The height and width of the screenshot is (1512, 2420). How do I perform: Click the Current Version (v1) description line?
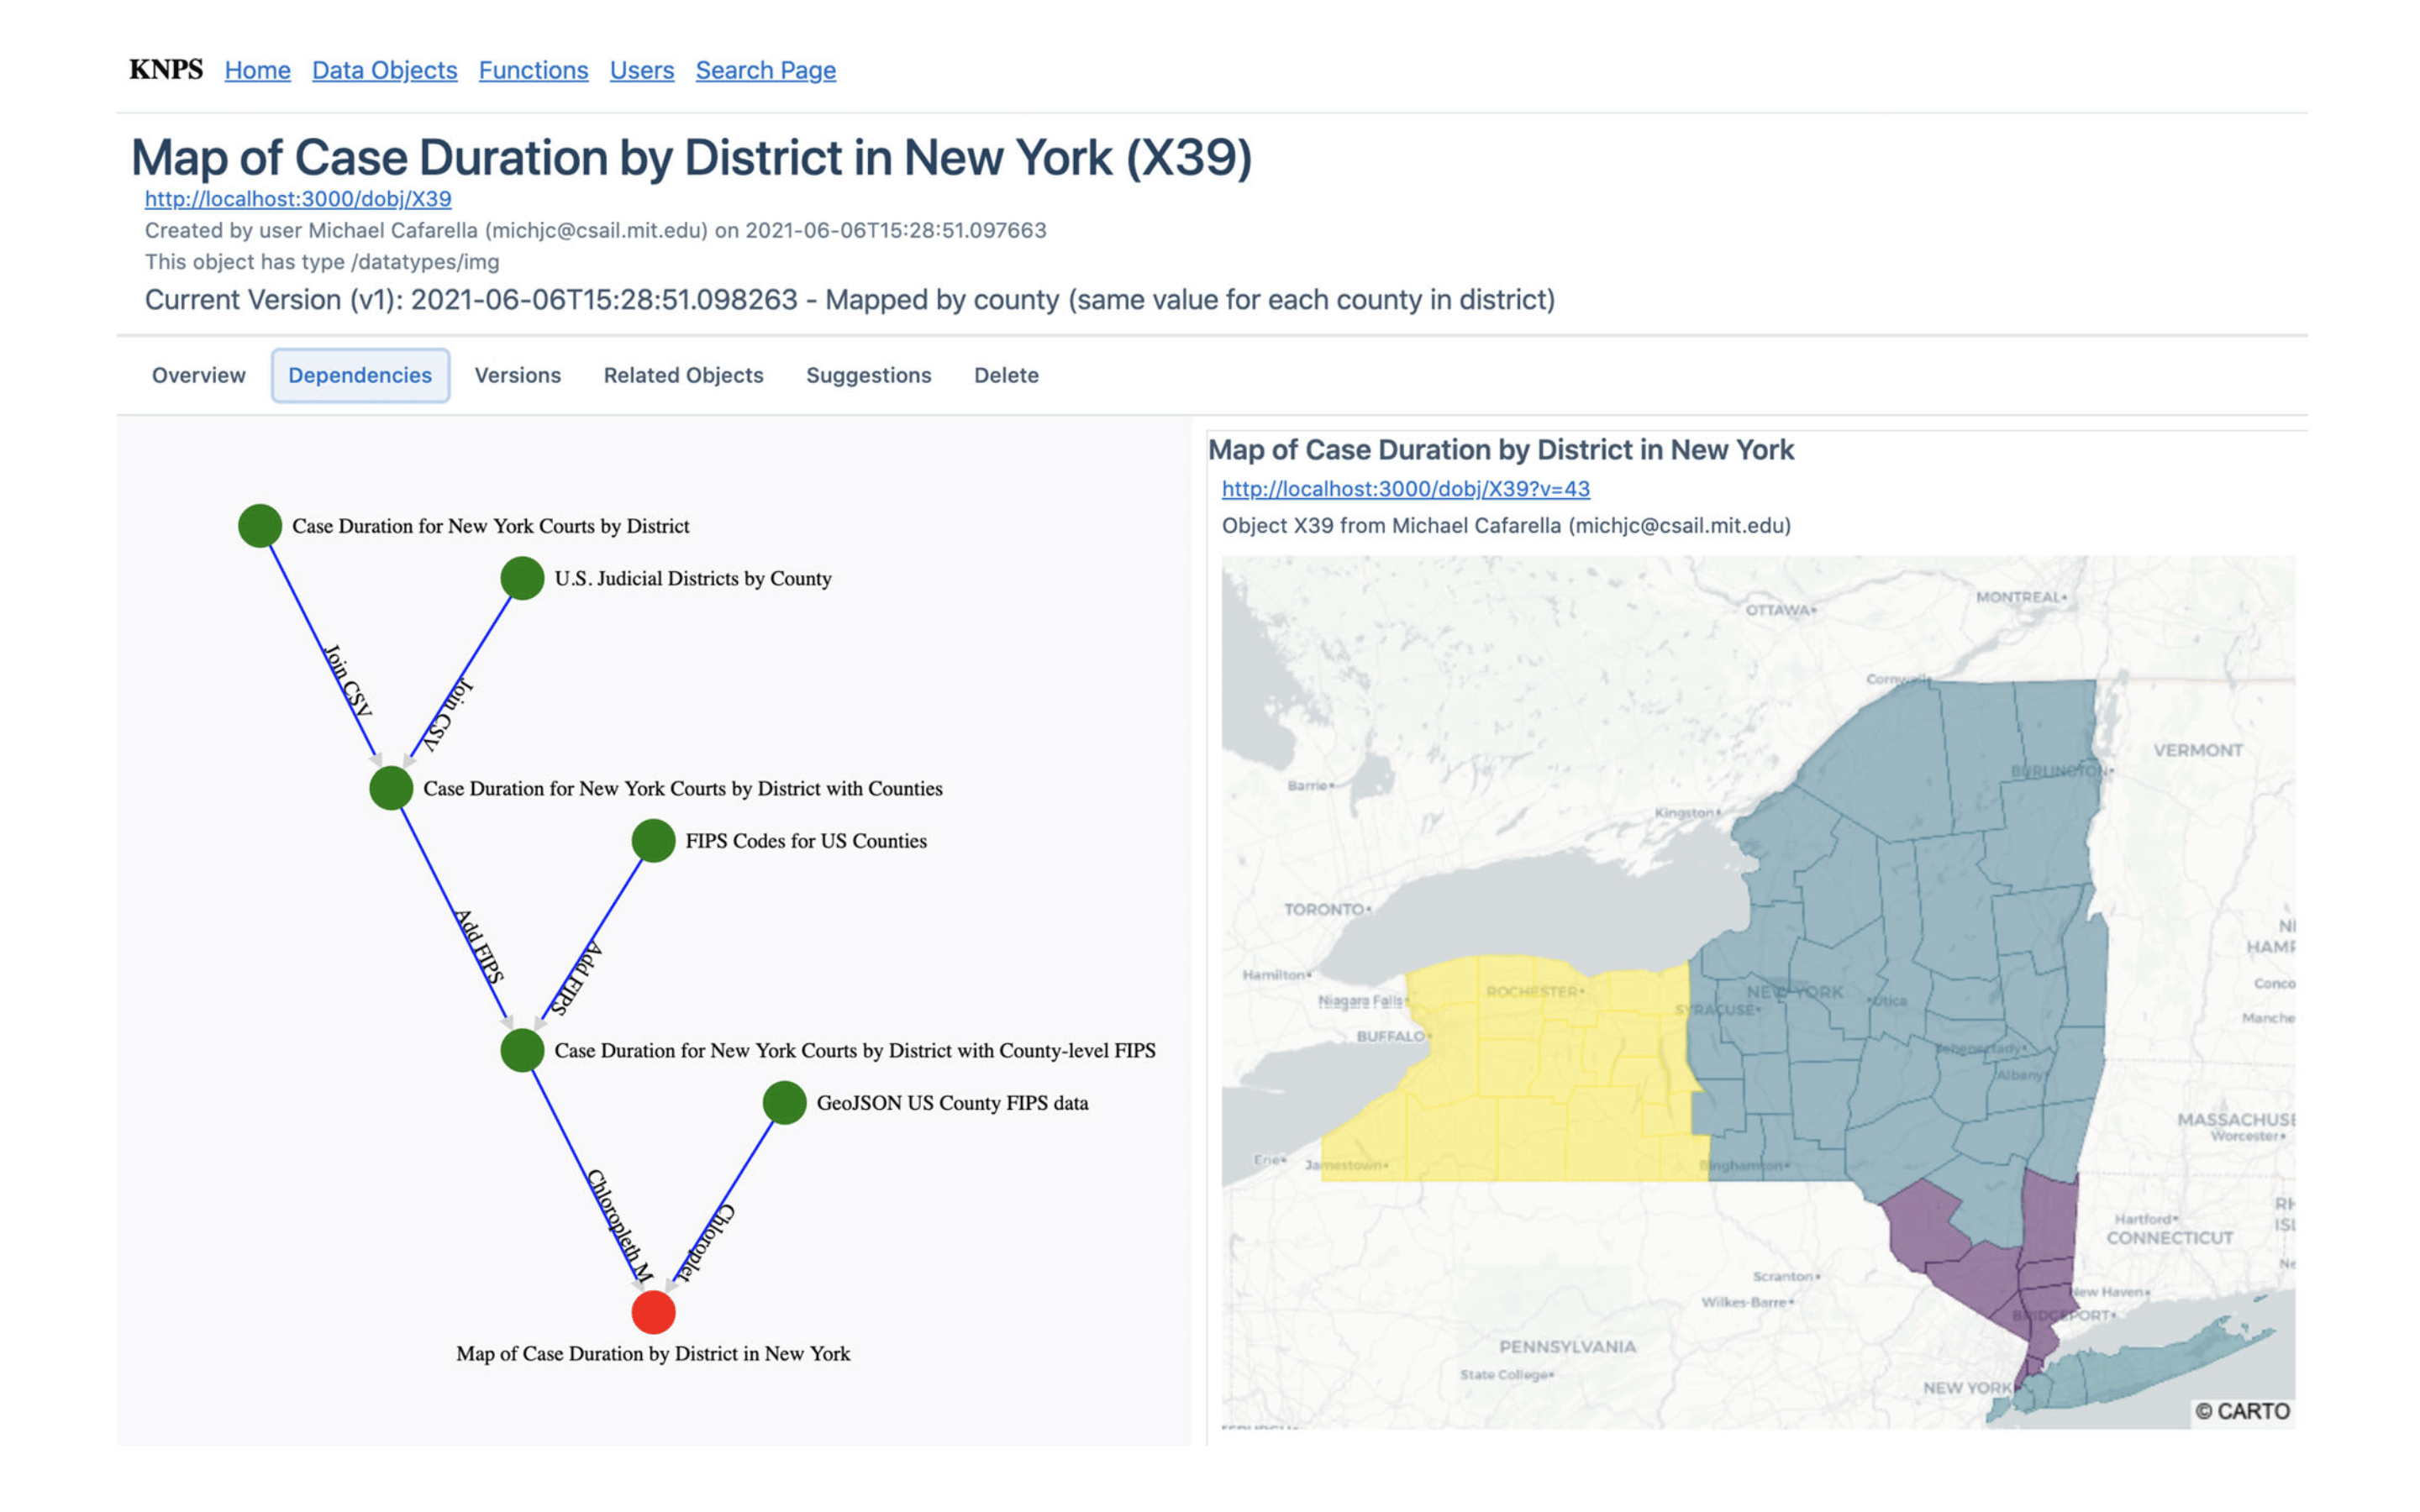tap(849, 300)
